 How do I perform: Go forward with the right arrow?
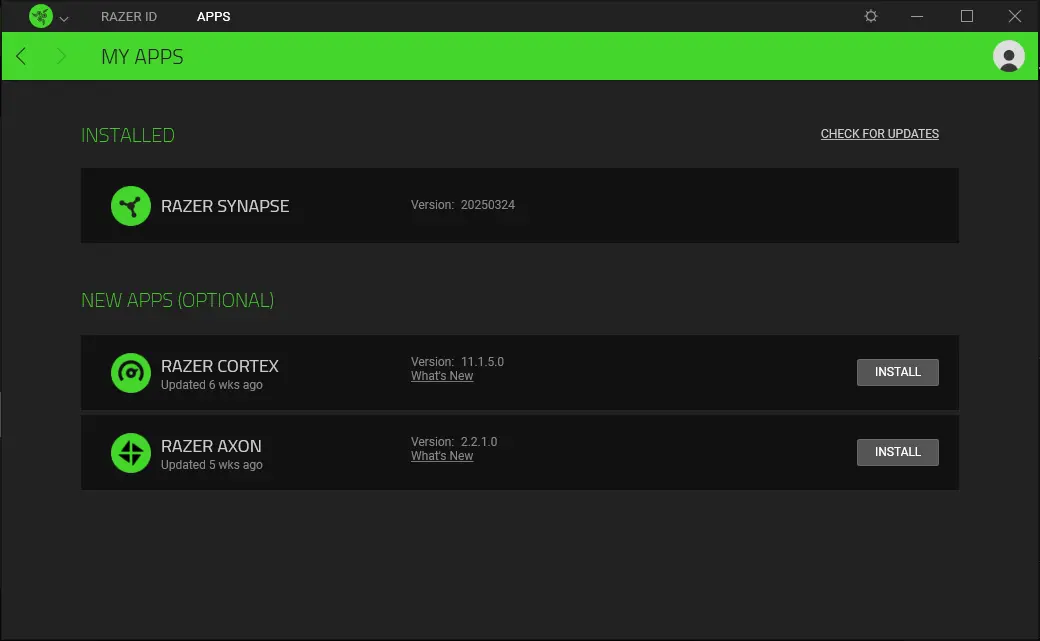61,56
